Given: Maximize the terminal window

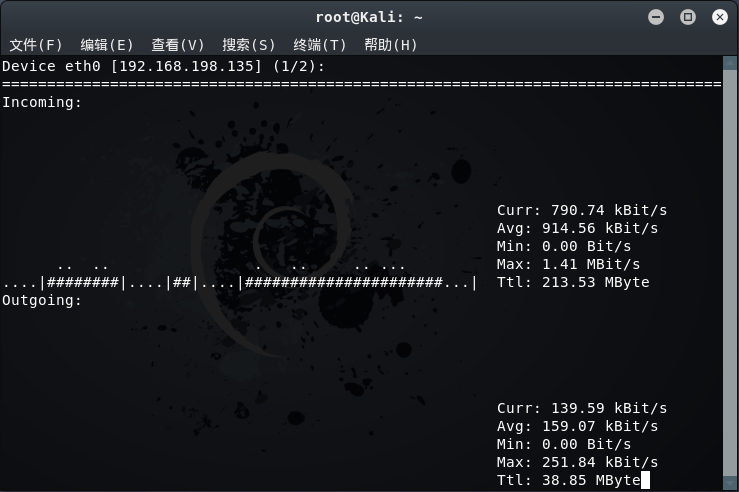Looking at the screenshot, I should pos(688,17).
